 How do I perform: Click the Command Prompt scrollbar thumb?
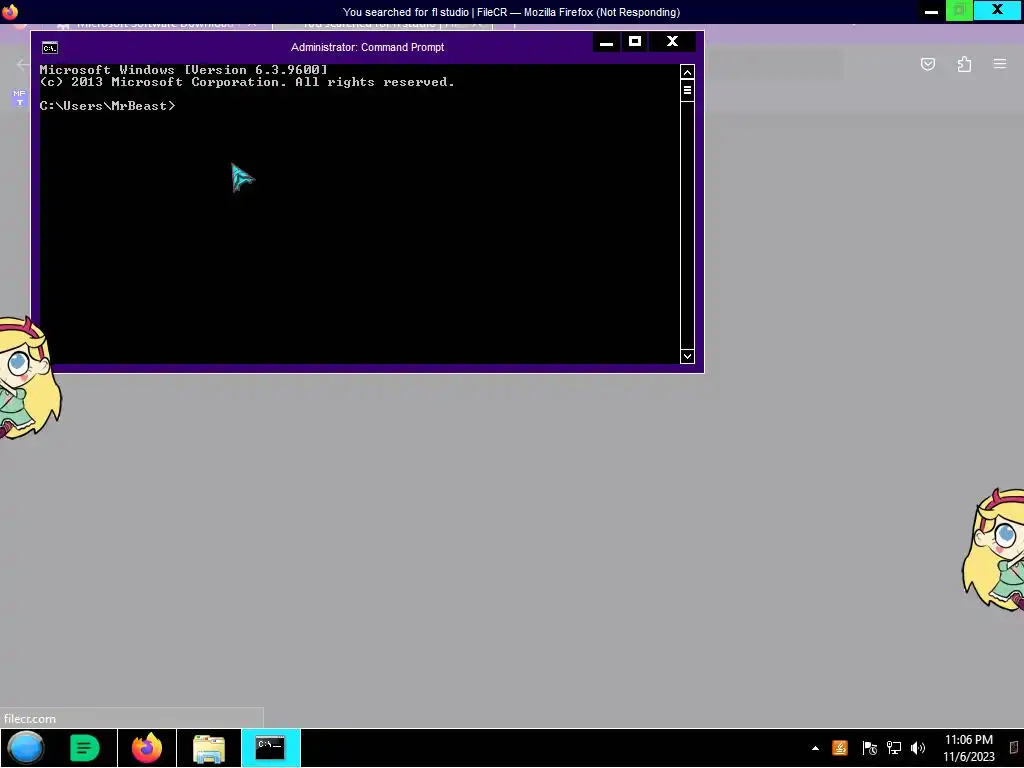pos(687,90)
